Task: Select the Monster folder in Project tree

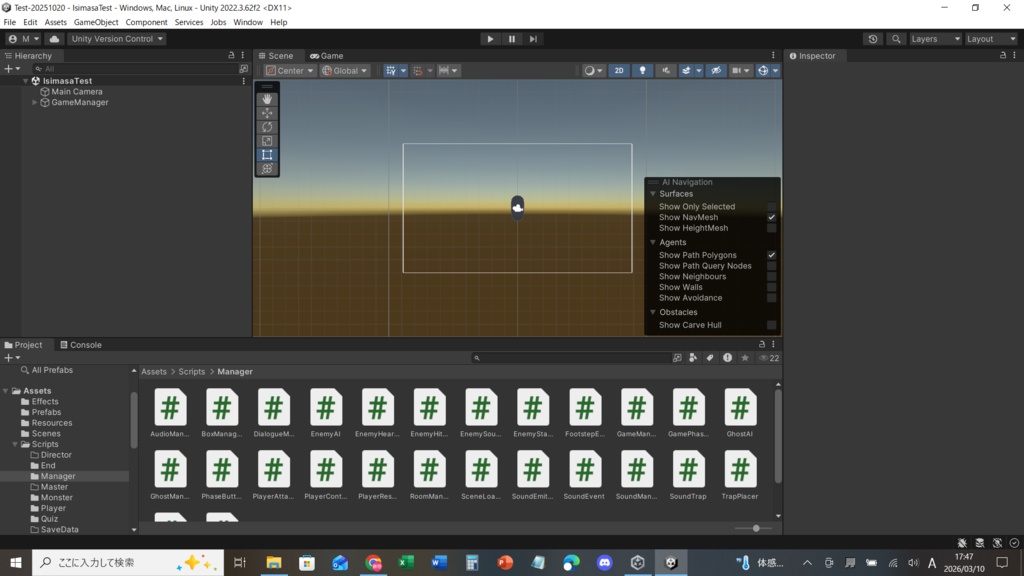Action: pyautogui.click(x=56, y=497)
